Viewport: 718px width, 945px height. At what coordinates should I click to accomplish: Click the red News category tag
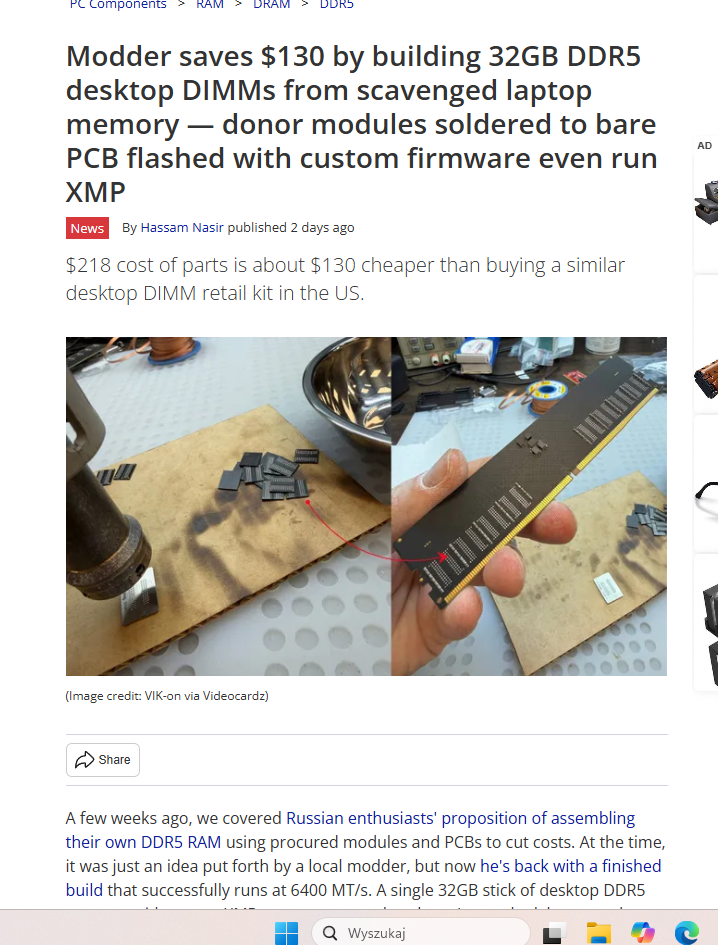87,228
